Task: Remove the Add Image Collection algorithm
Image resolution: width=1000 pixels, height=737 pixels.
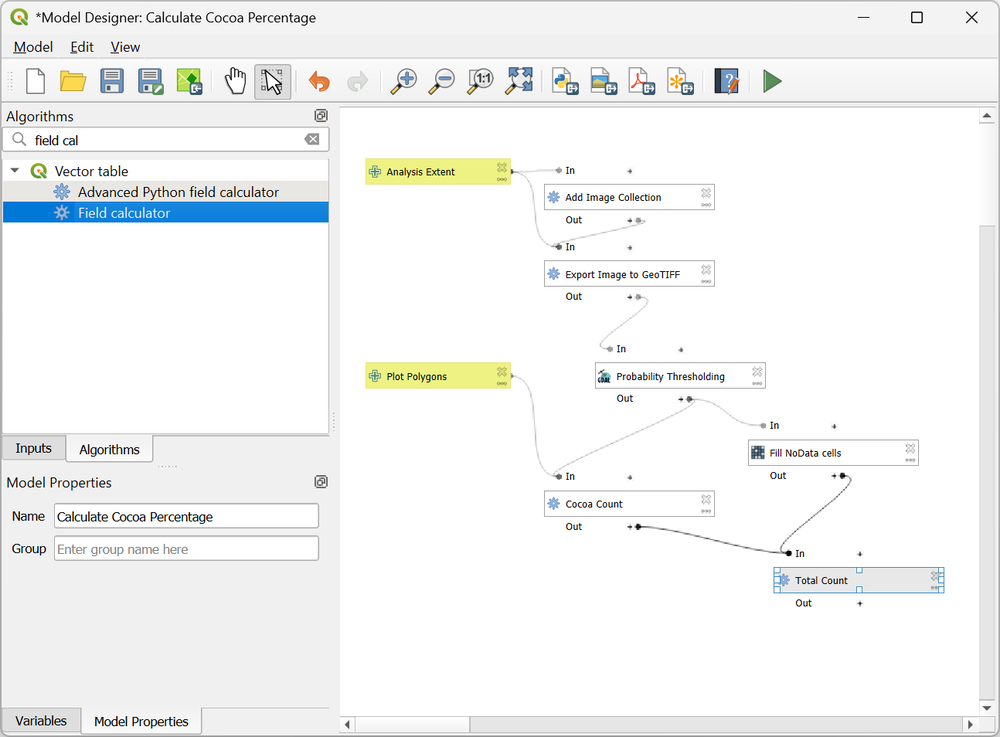Action: click(x=706, y=193)
